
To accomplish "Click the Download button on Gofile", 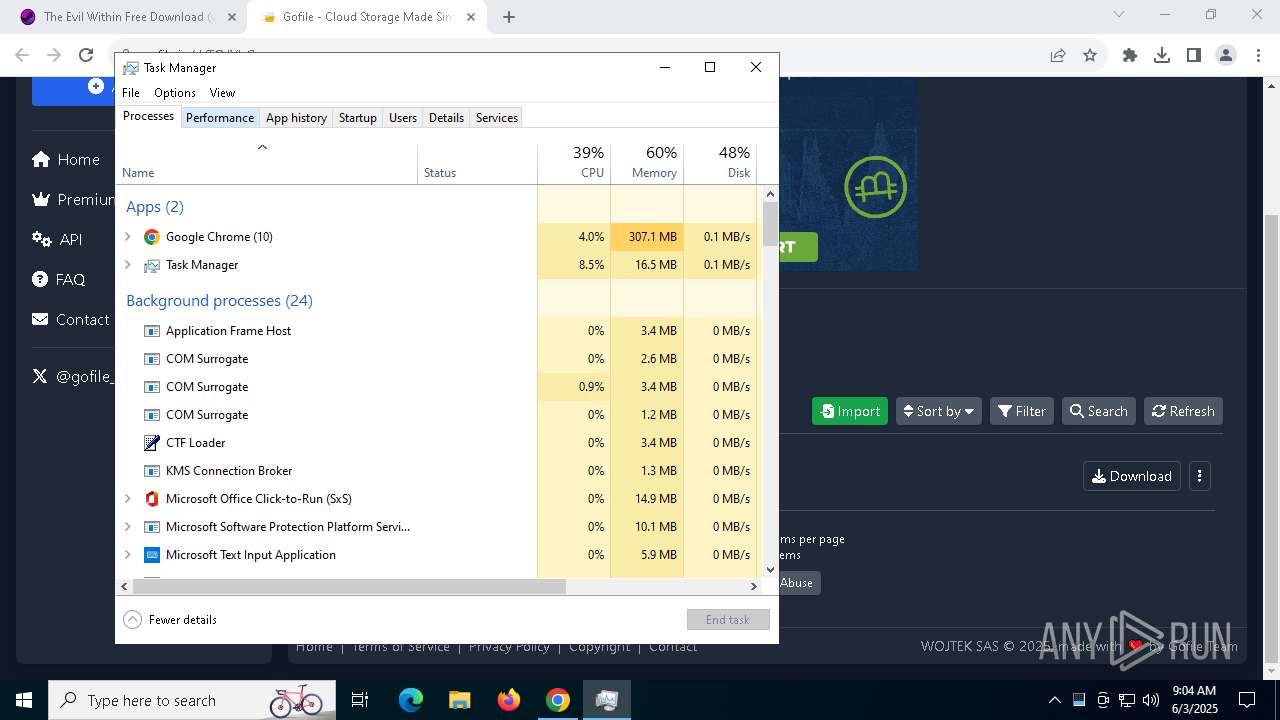I will (x=1132, y=476).
